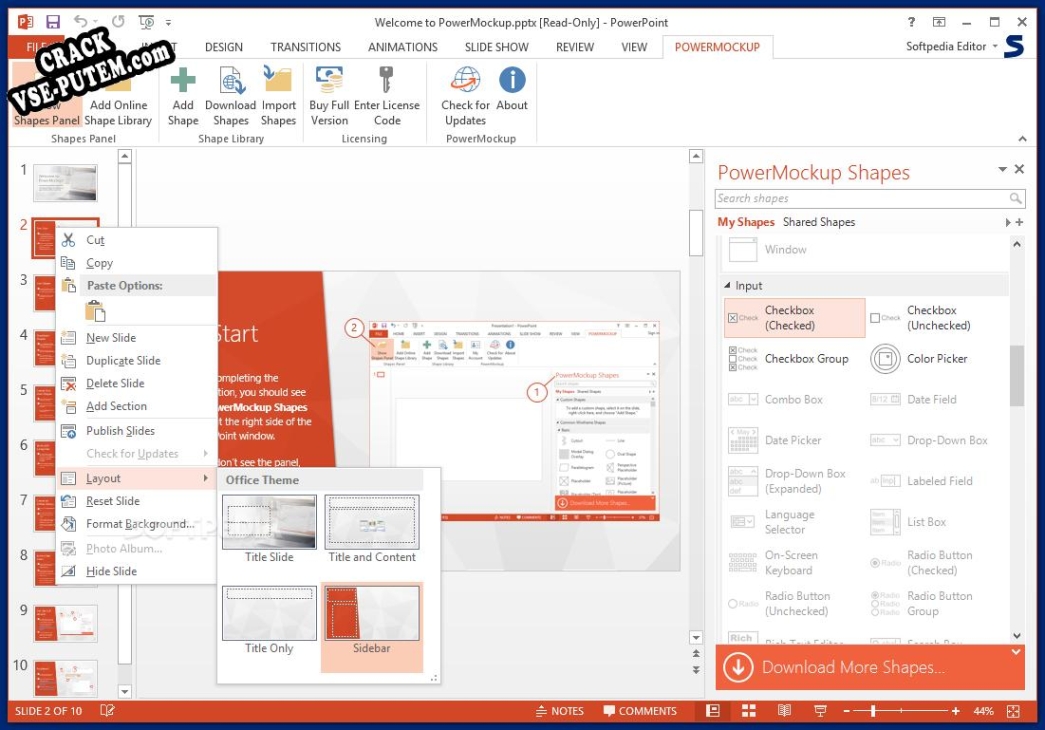This screenshot has height=730, width=1045.
Task: Click the Add Shape plus icon
Action: coord(183,81)
